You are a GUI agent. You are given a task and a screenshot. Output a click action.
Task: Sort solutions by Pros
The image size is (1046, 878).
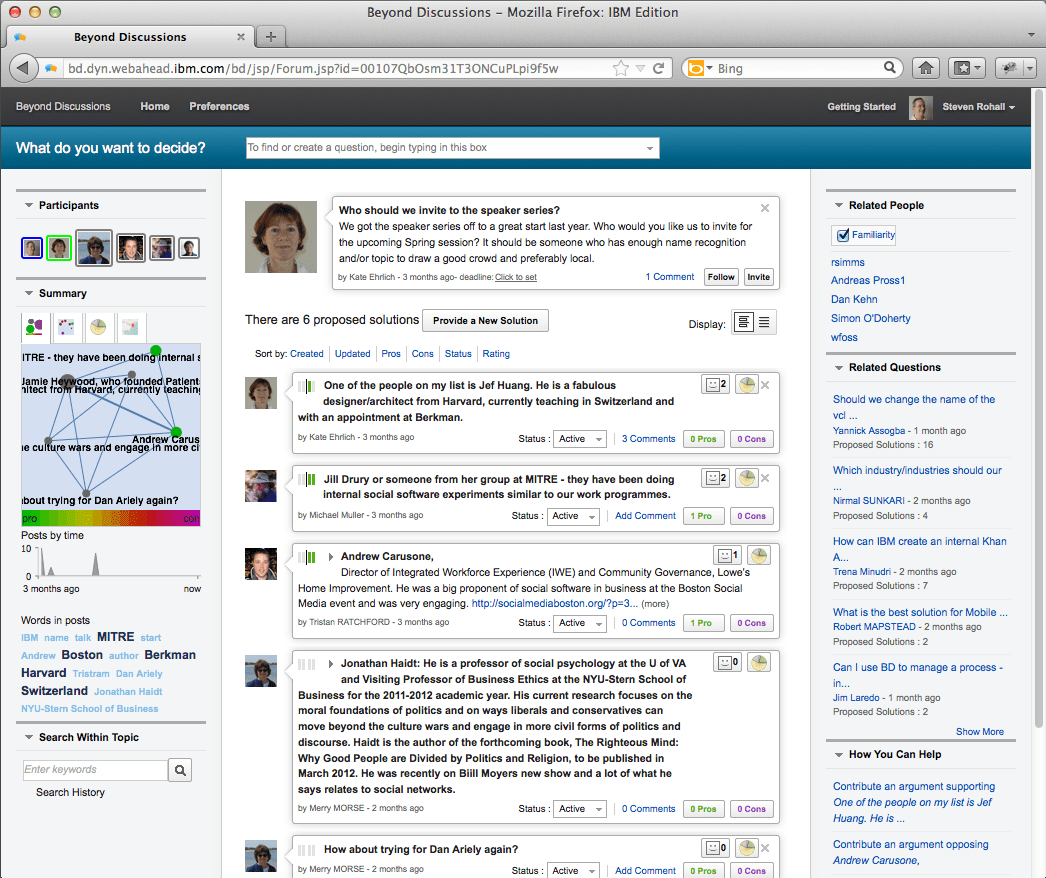(x=391, y=354)
